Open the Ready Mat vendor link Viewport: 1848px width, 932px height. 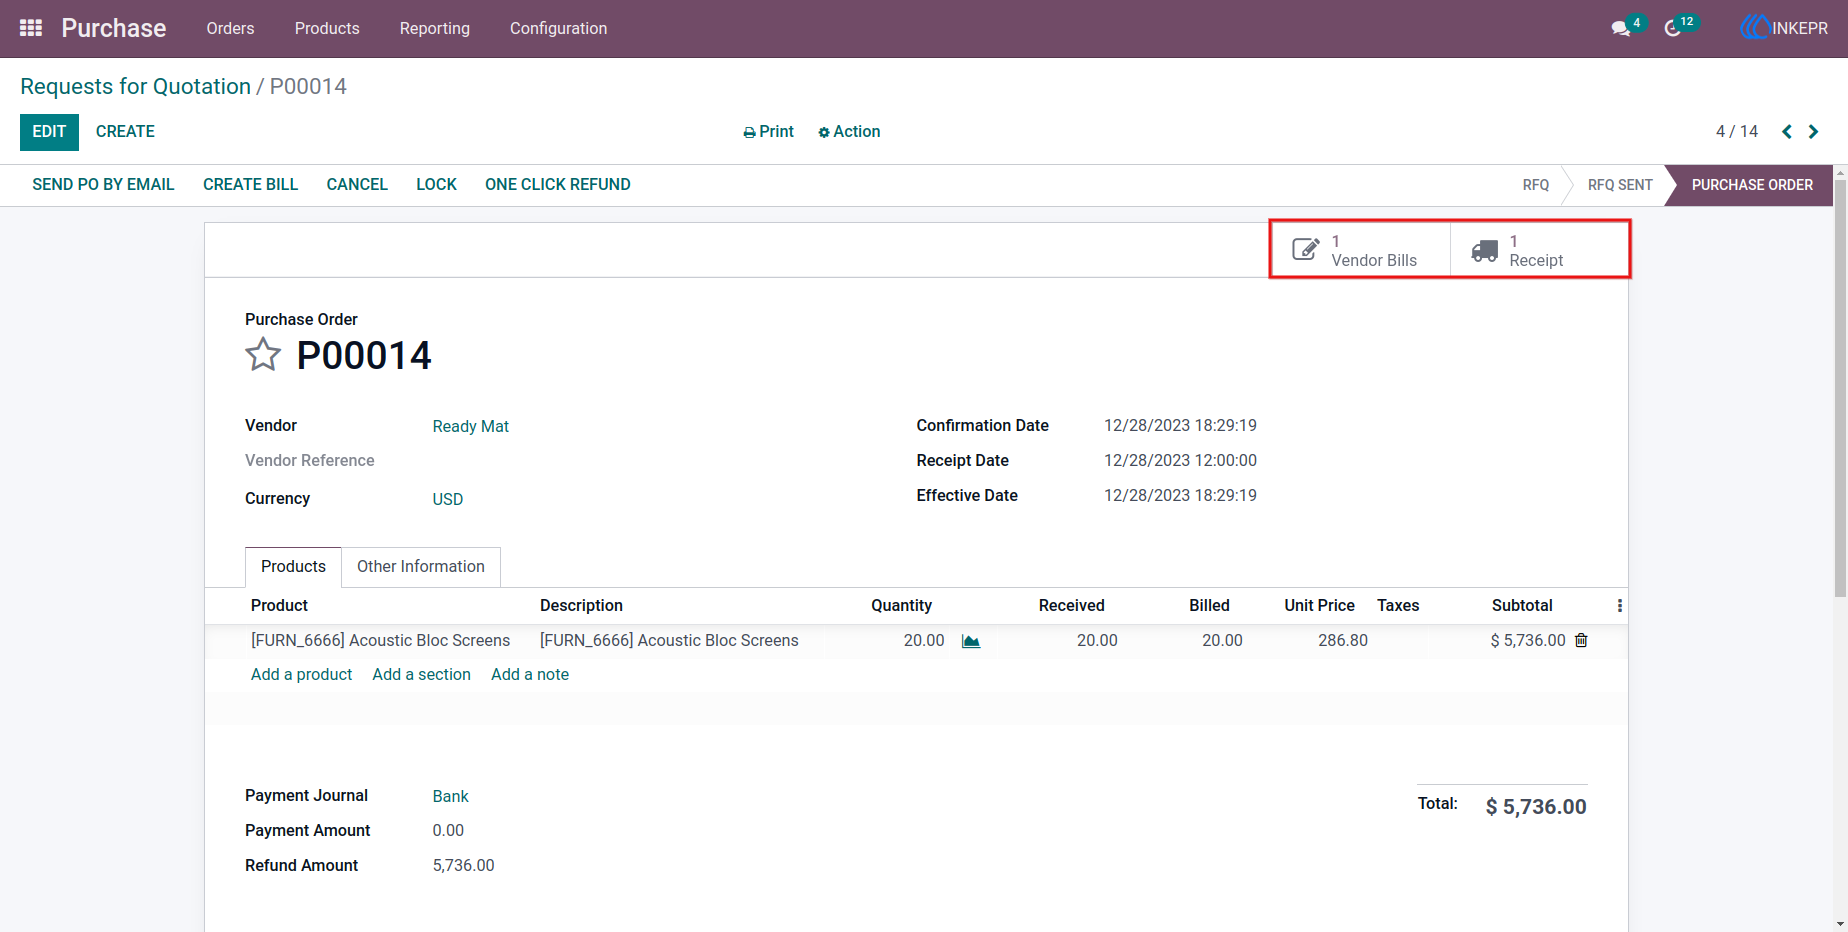pos(471,426)
